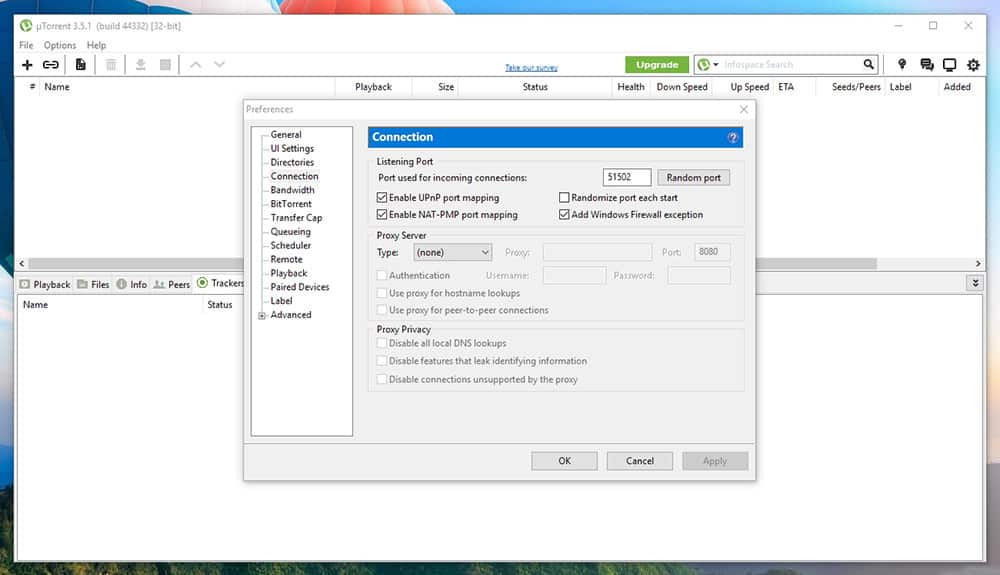1000x575 pixels.
Task: Close the Preferences dialog with X
Action: (744, 110)
